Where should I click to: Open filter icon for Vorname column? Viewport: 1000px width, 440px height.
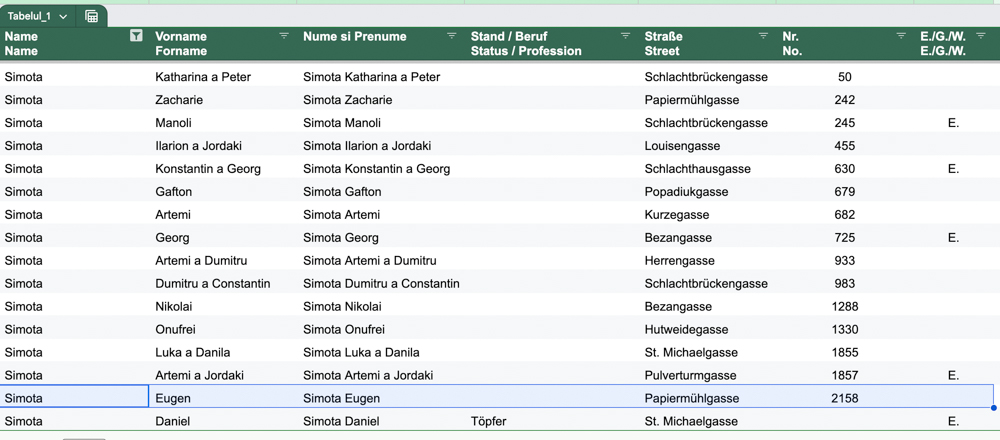[284, 36]
